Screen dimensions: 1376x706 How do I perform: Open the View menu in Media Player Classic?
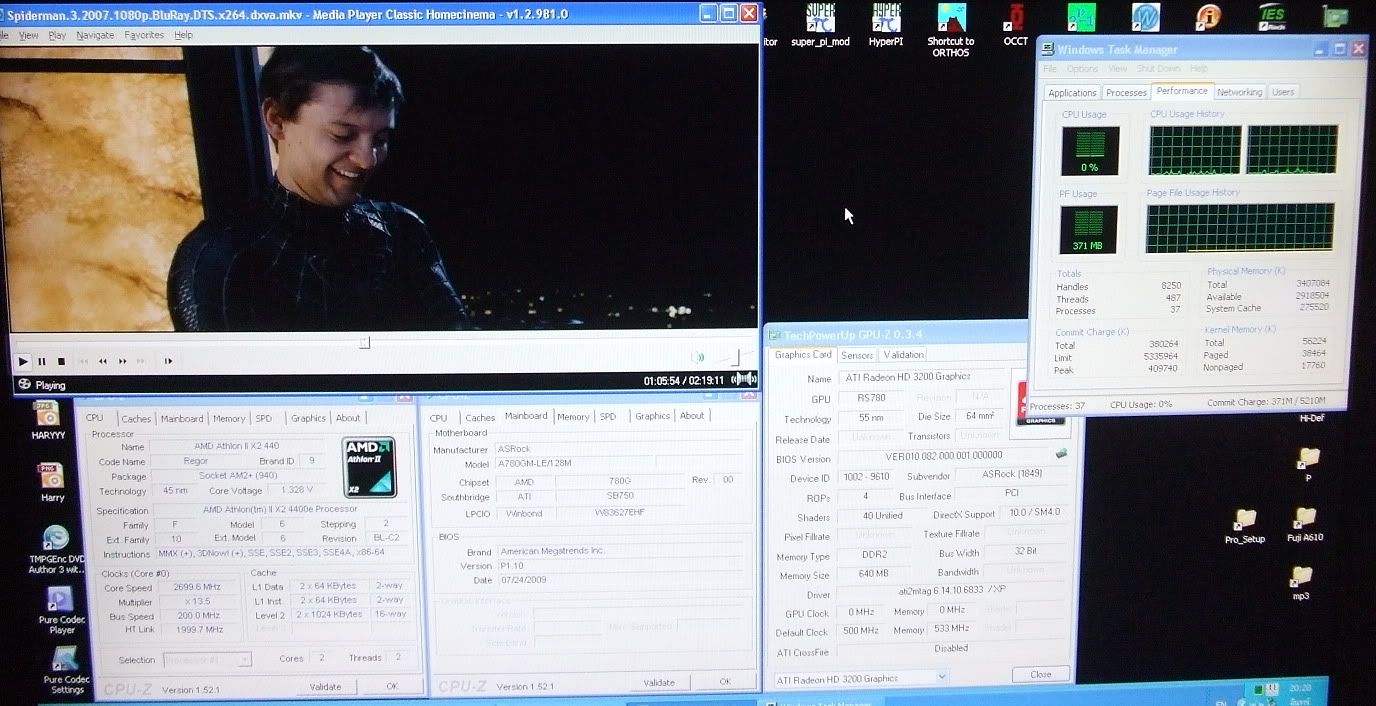pyautogui.click(x=29, y=35)
